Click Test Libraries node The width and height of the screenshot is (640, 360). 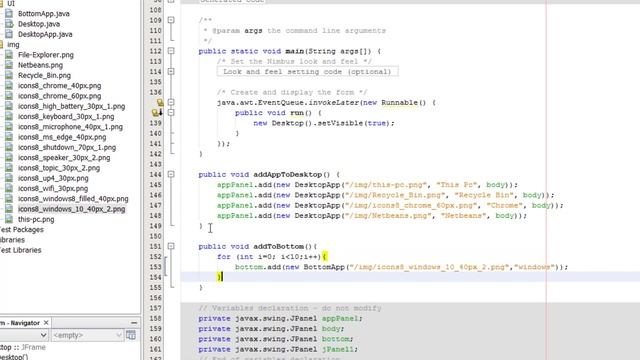click(20, 250)
